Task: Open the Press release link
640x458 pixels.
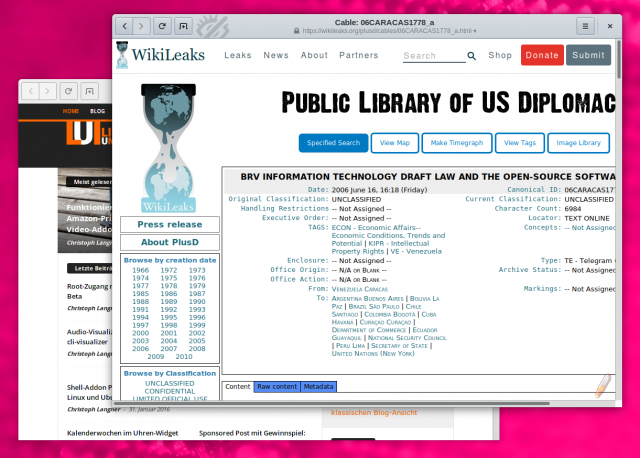Action: (170, 225)
